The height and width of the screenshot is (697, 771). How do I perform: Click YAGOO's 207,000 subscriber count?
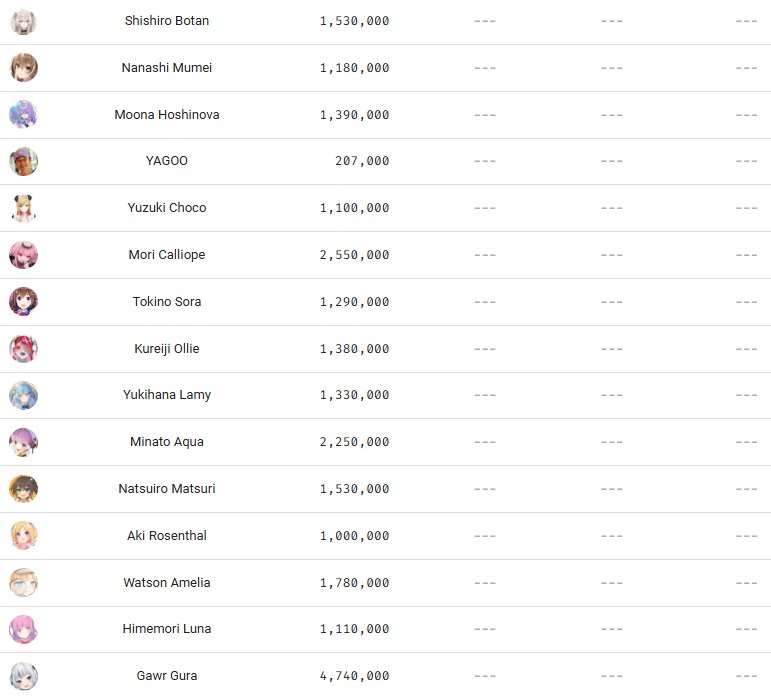[362, 161]
